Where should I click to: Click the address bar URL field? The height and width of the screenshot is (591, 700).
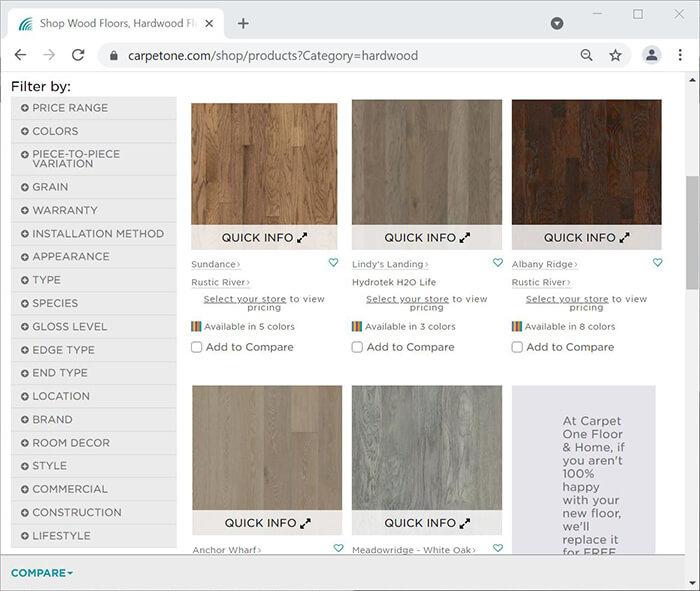[340, 56]
